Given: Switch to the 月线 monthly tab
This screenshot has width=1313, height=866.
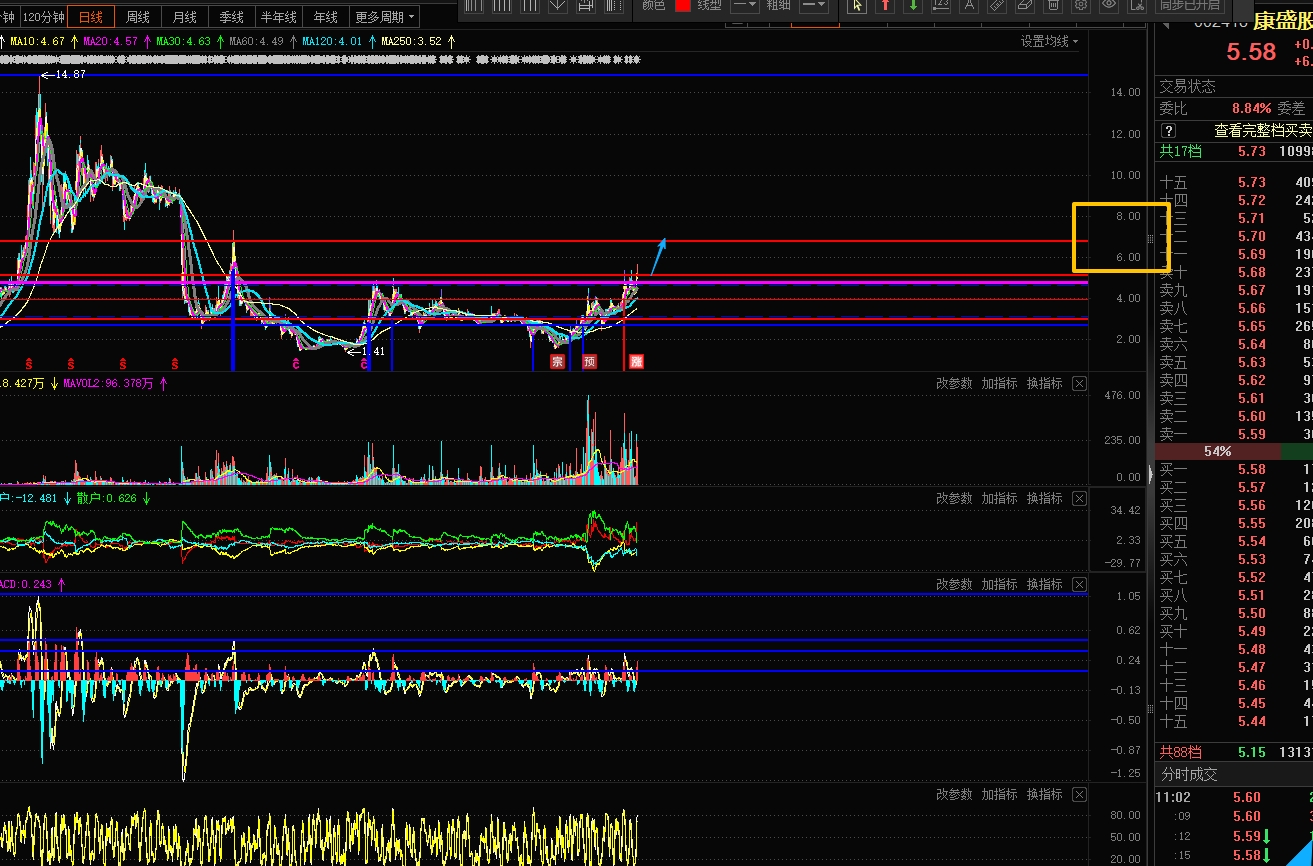Looking at the screenshot, I should 184,17.
